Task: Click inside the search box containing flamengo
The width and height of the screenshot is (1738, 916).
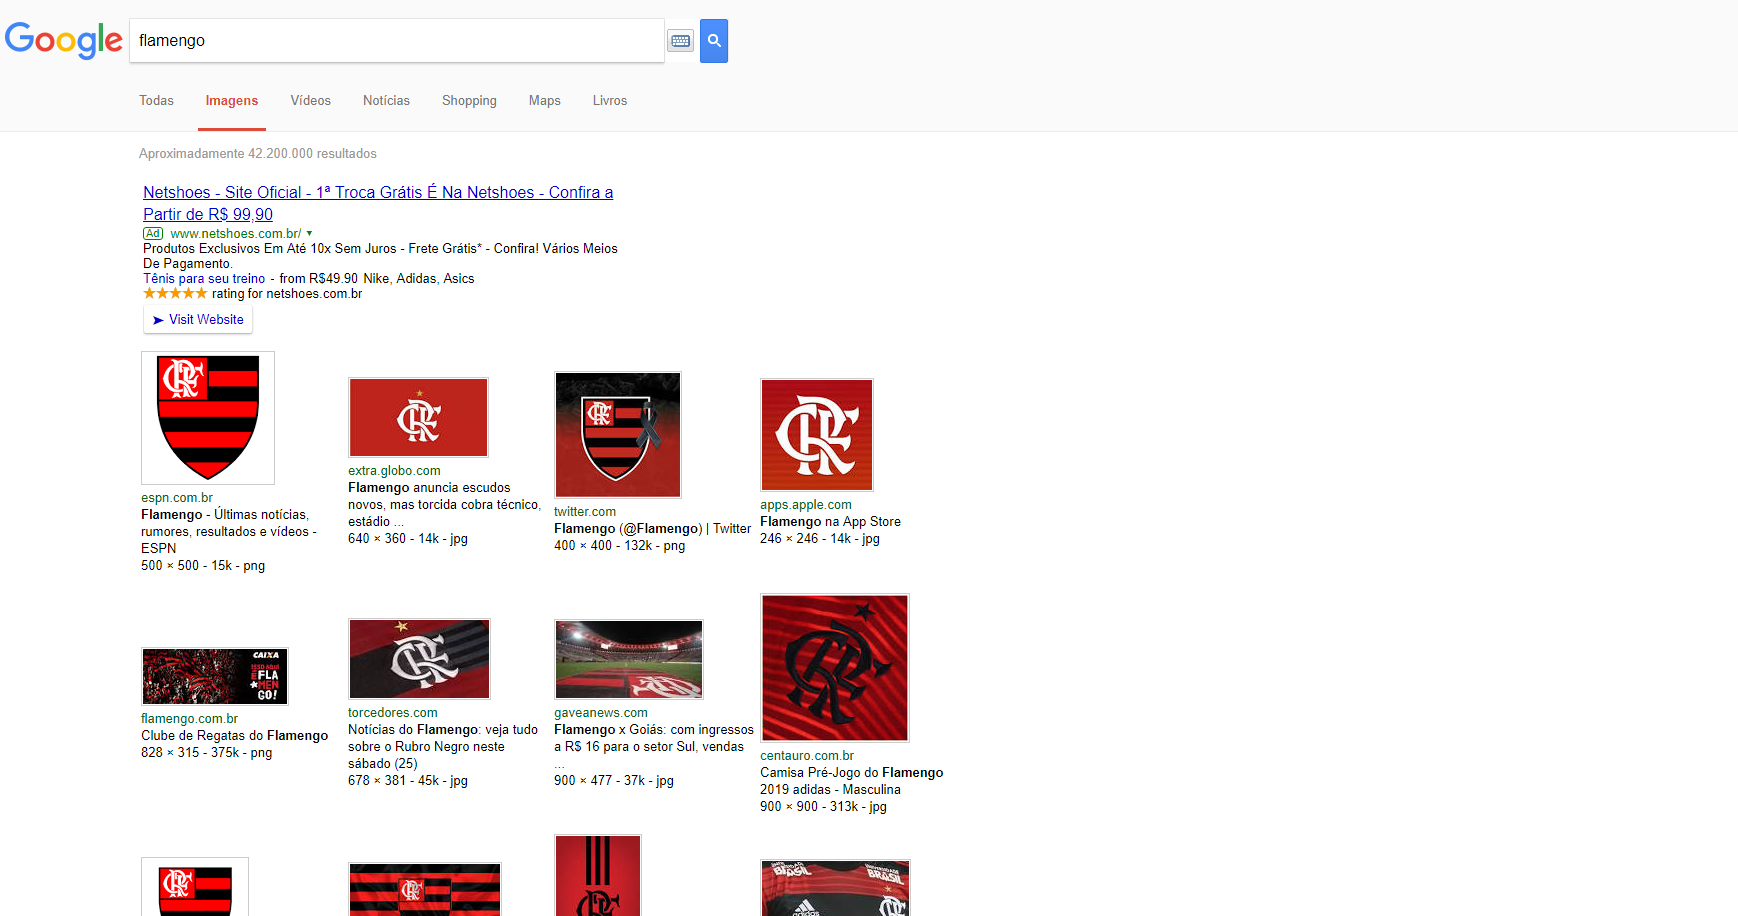Action: 397,41
